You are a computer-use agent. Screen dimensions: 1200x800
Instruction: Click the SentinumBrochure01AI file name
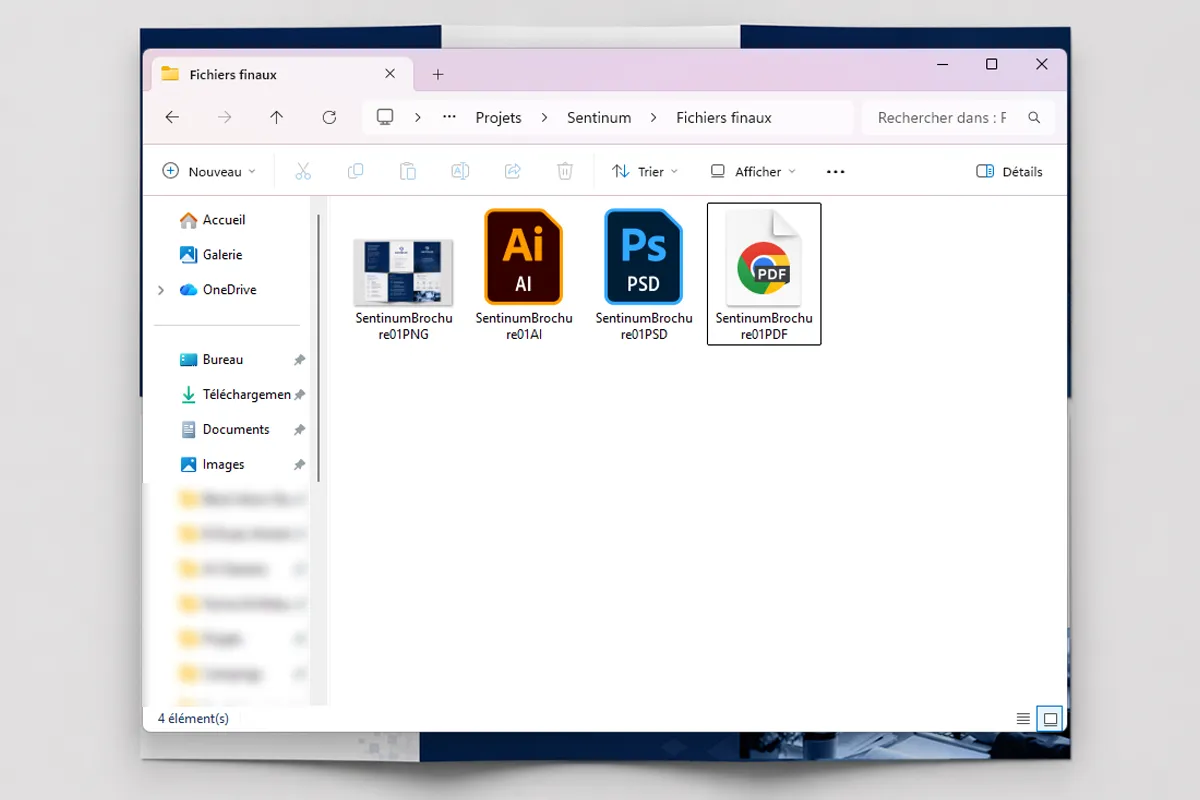tap(524, 326)
